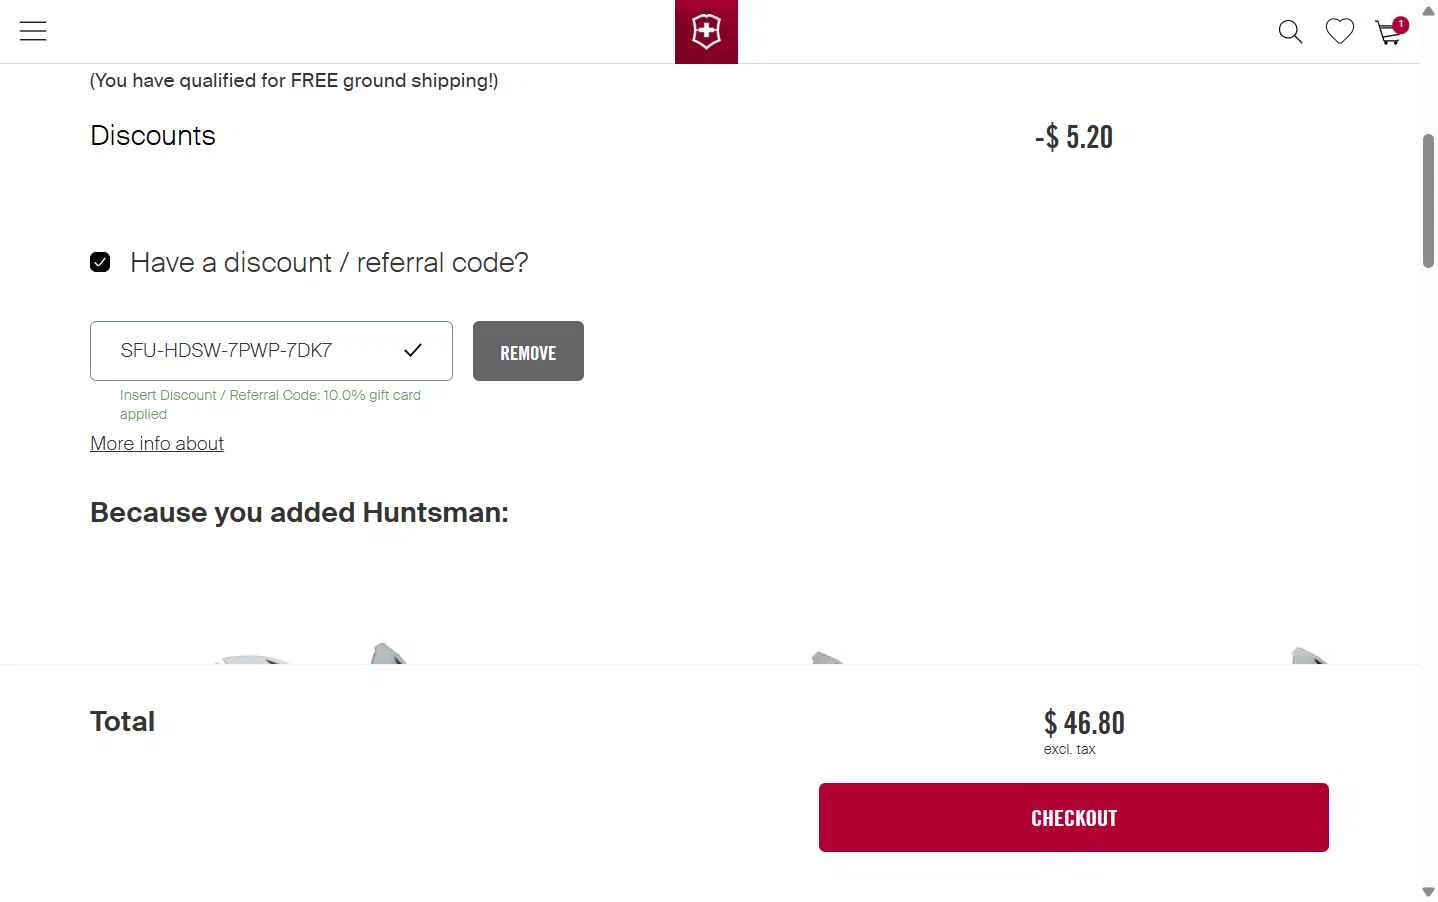Proceed with the red Checkout button
The height and width of the screenshot is (902, 1438).
tap(1073, 817)
